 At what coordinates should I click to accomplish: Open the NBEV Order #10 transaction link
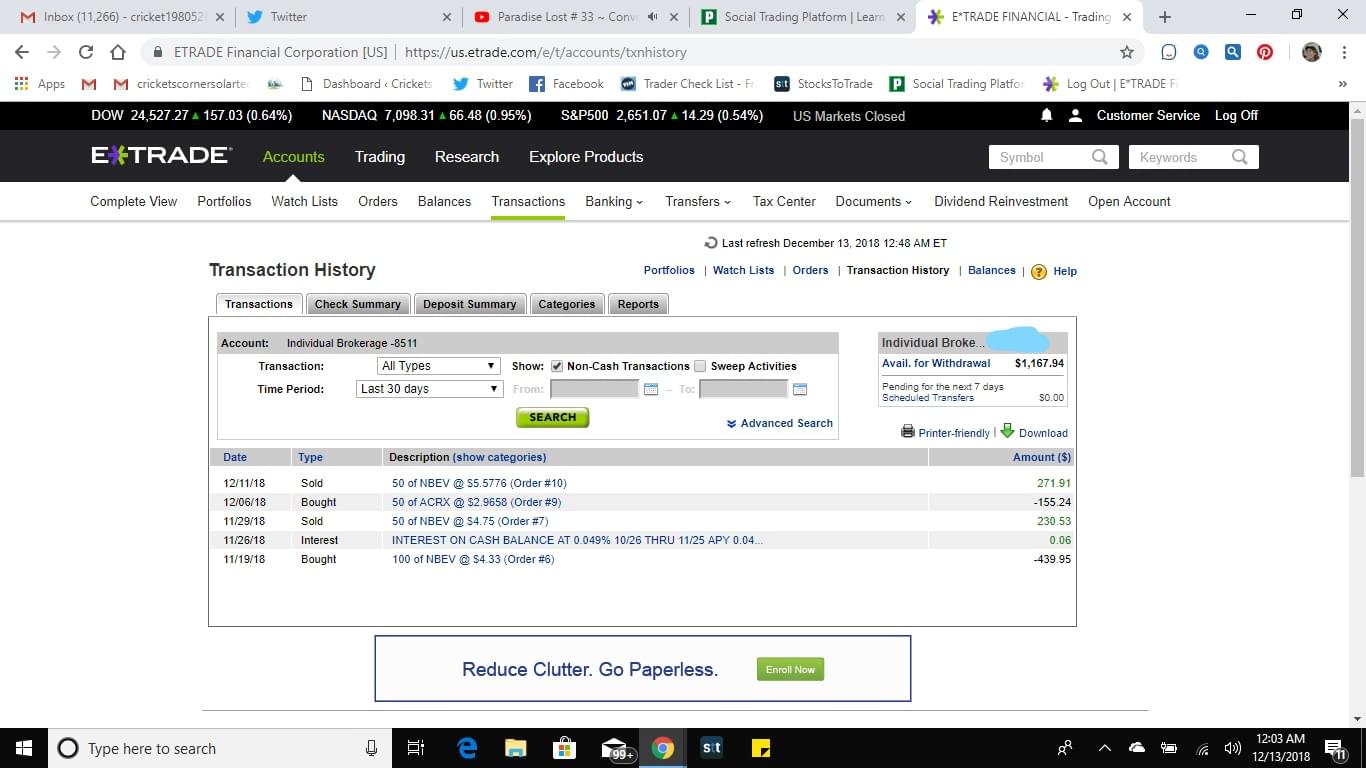click(479, 483)
